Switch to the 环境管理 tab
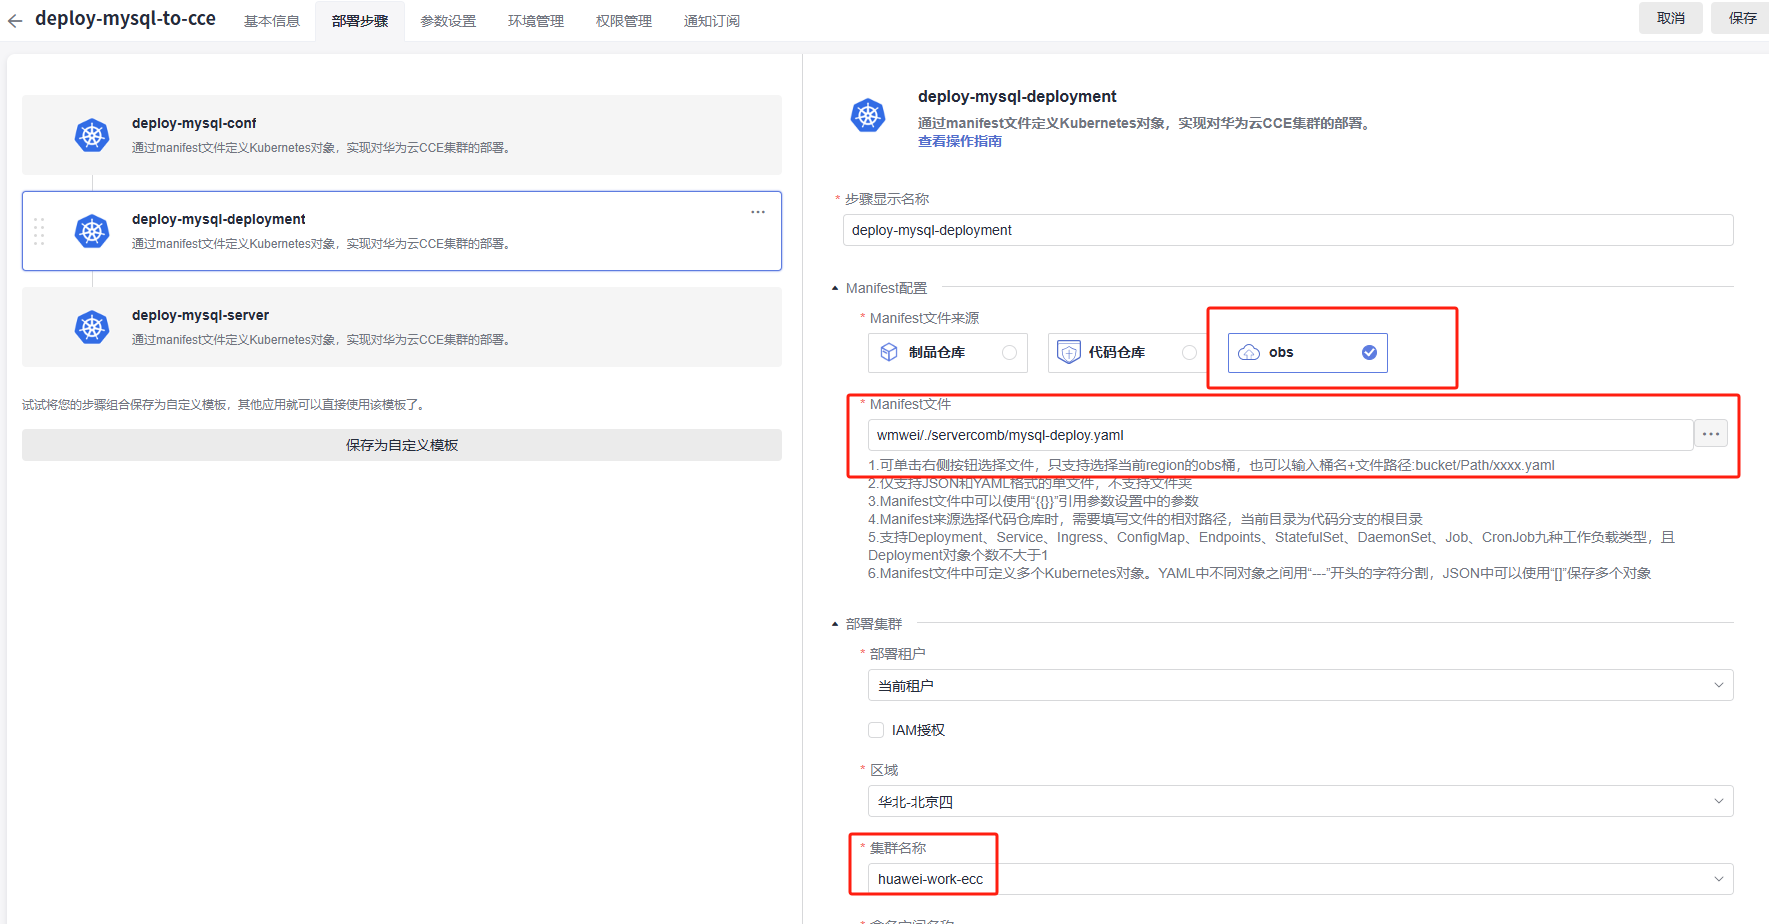 (x=536, y=21)
